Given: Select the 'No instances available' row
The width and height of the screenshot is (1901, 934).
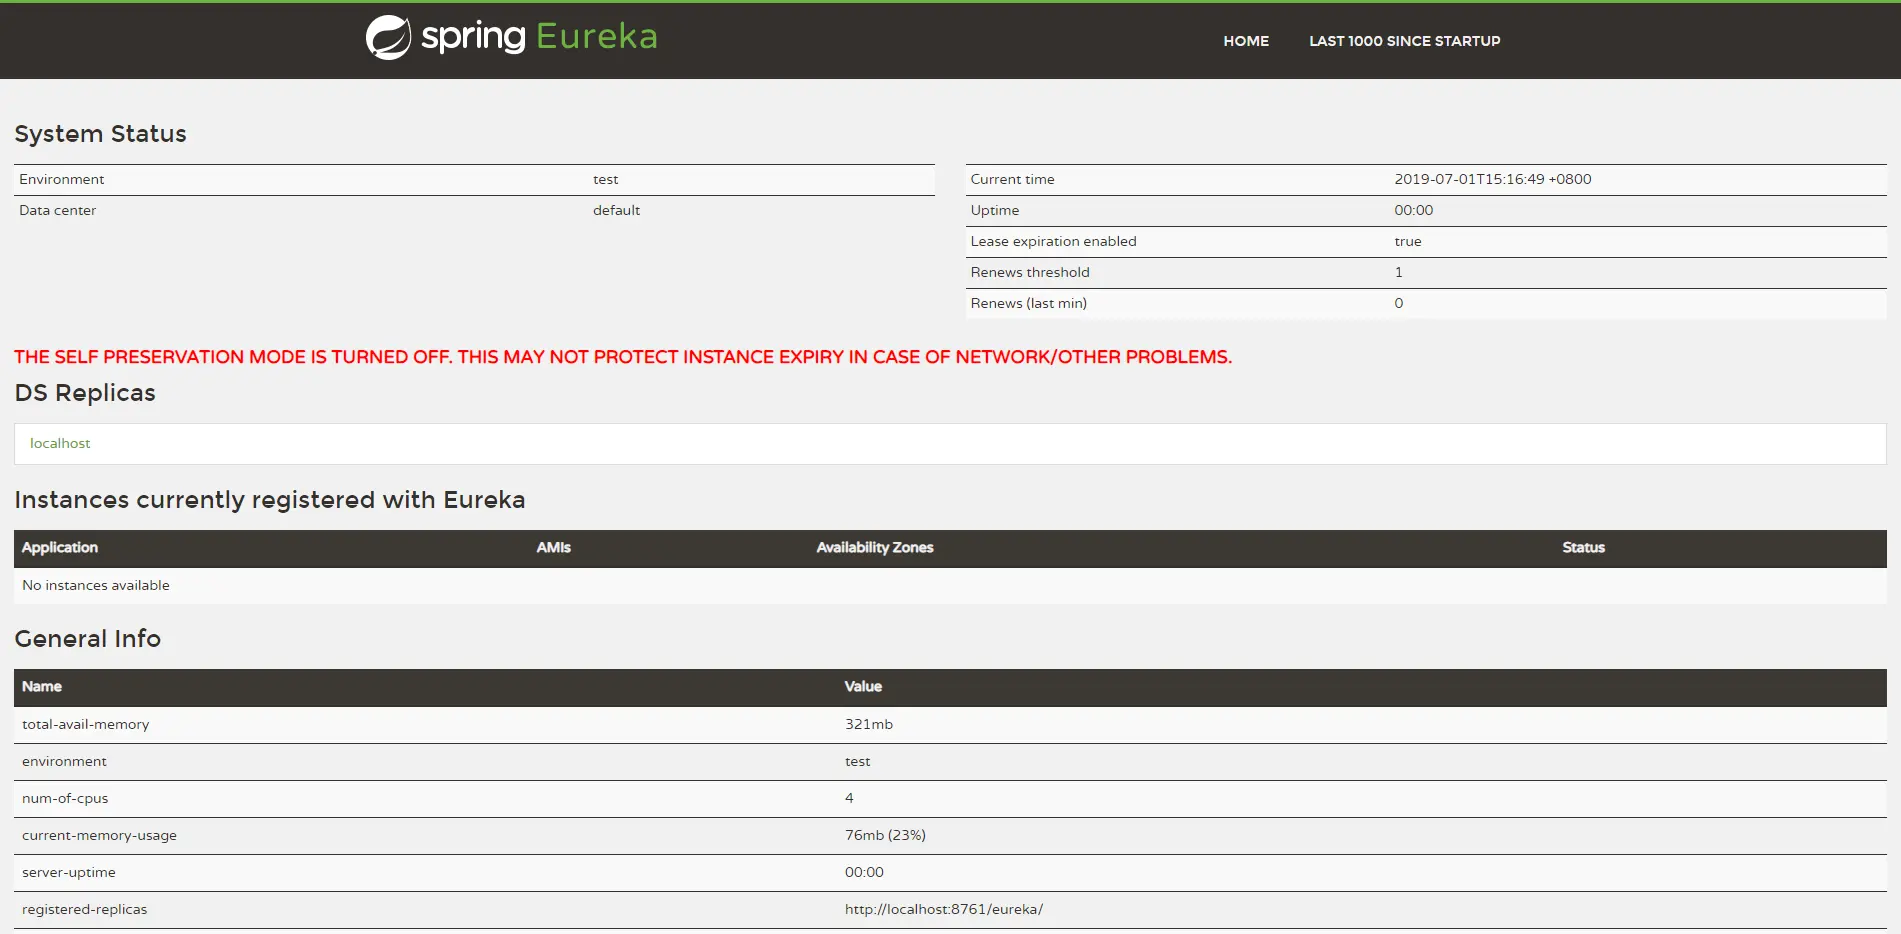Looking at the screenshot, I should point(950,586).
